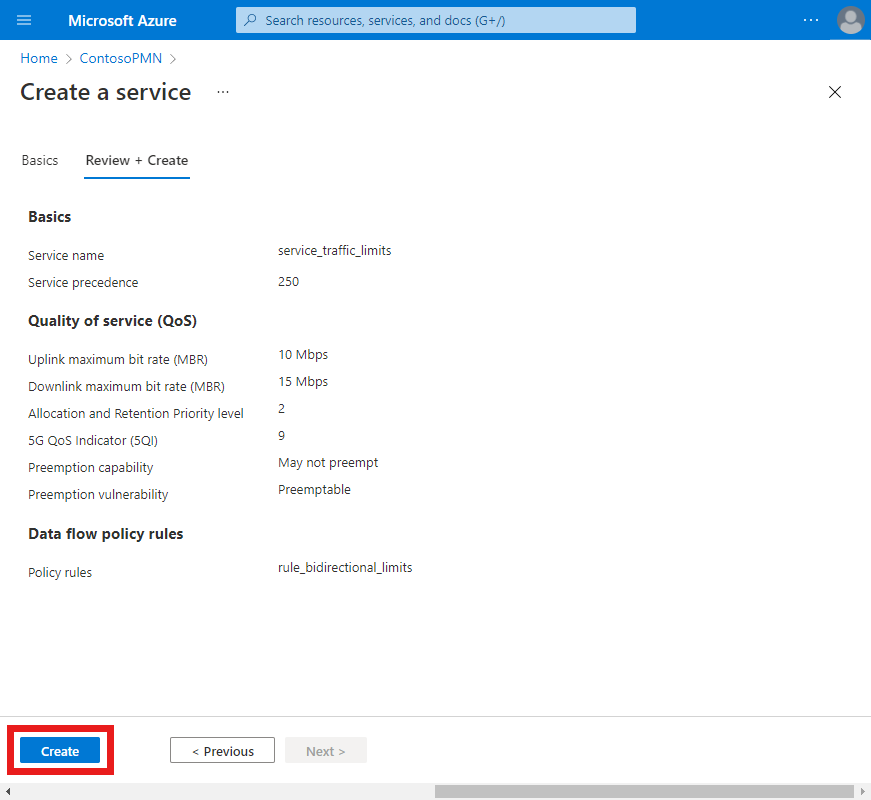Go back using the Previous button
Image resolution: width=871 pixels, height=800 pixels.
click(x=222, y=750)
